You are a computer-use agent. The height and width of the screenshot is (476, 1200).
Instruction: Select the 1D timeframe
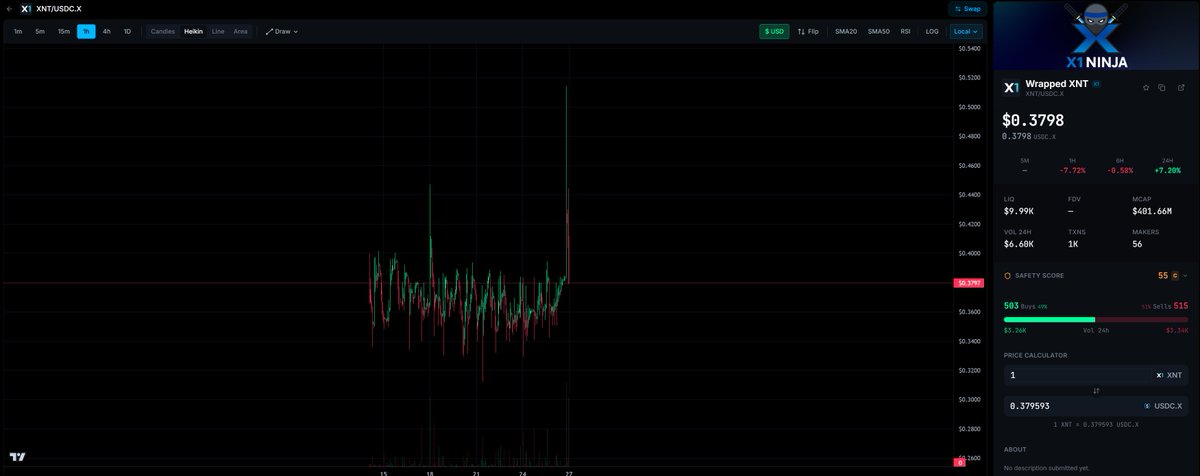[127, 31]
